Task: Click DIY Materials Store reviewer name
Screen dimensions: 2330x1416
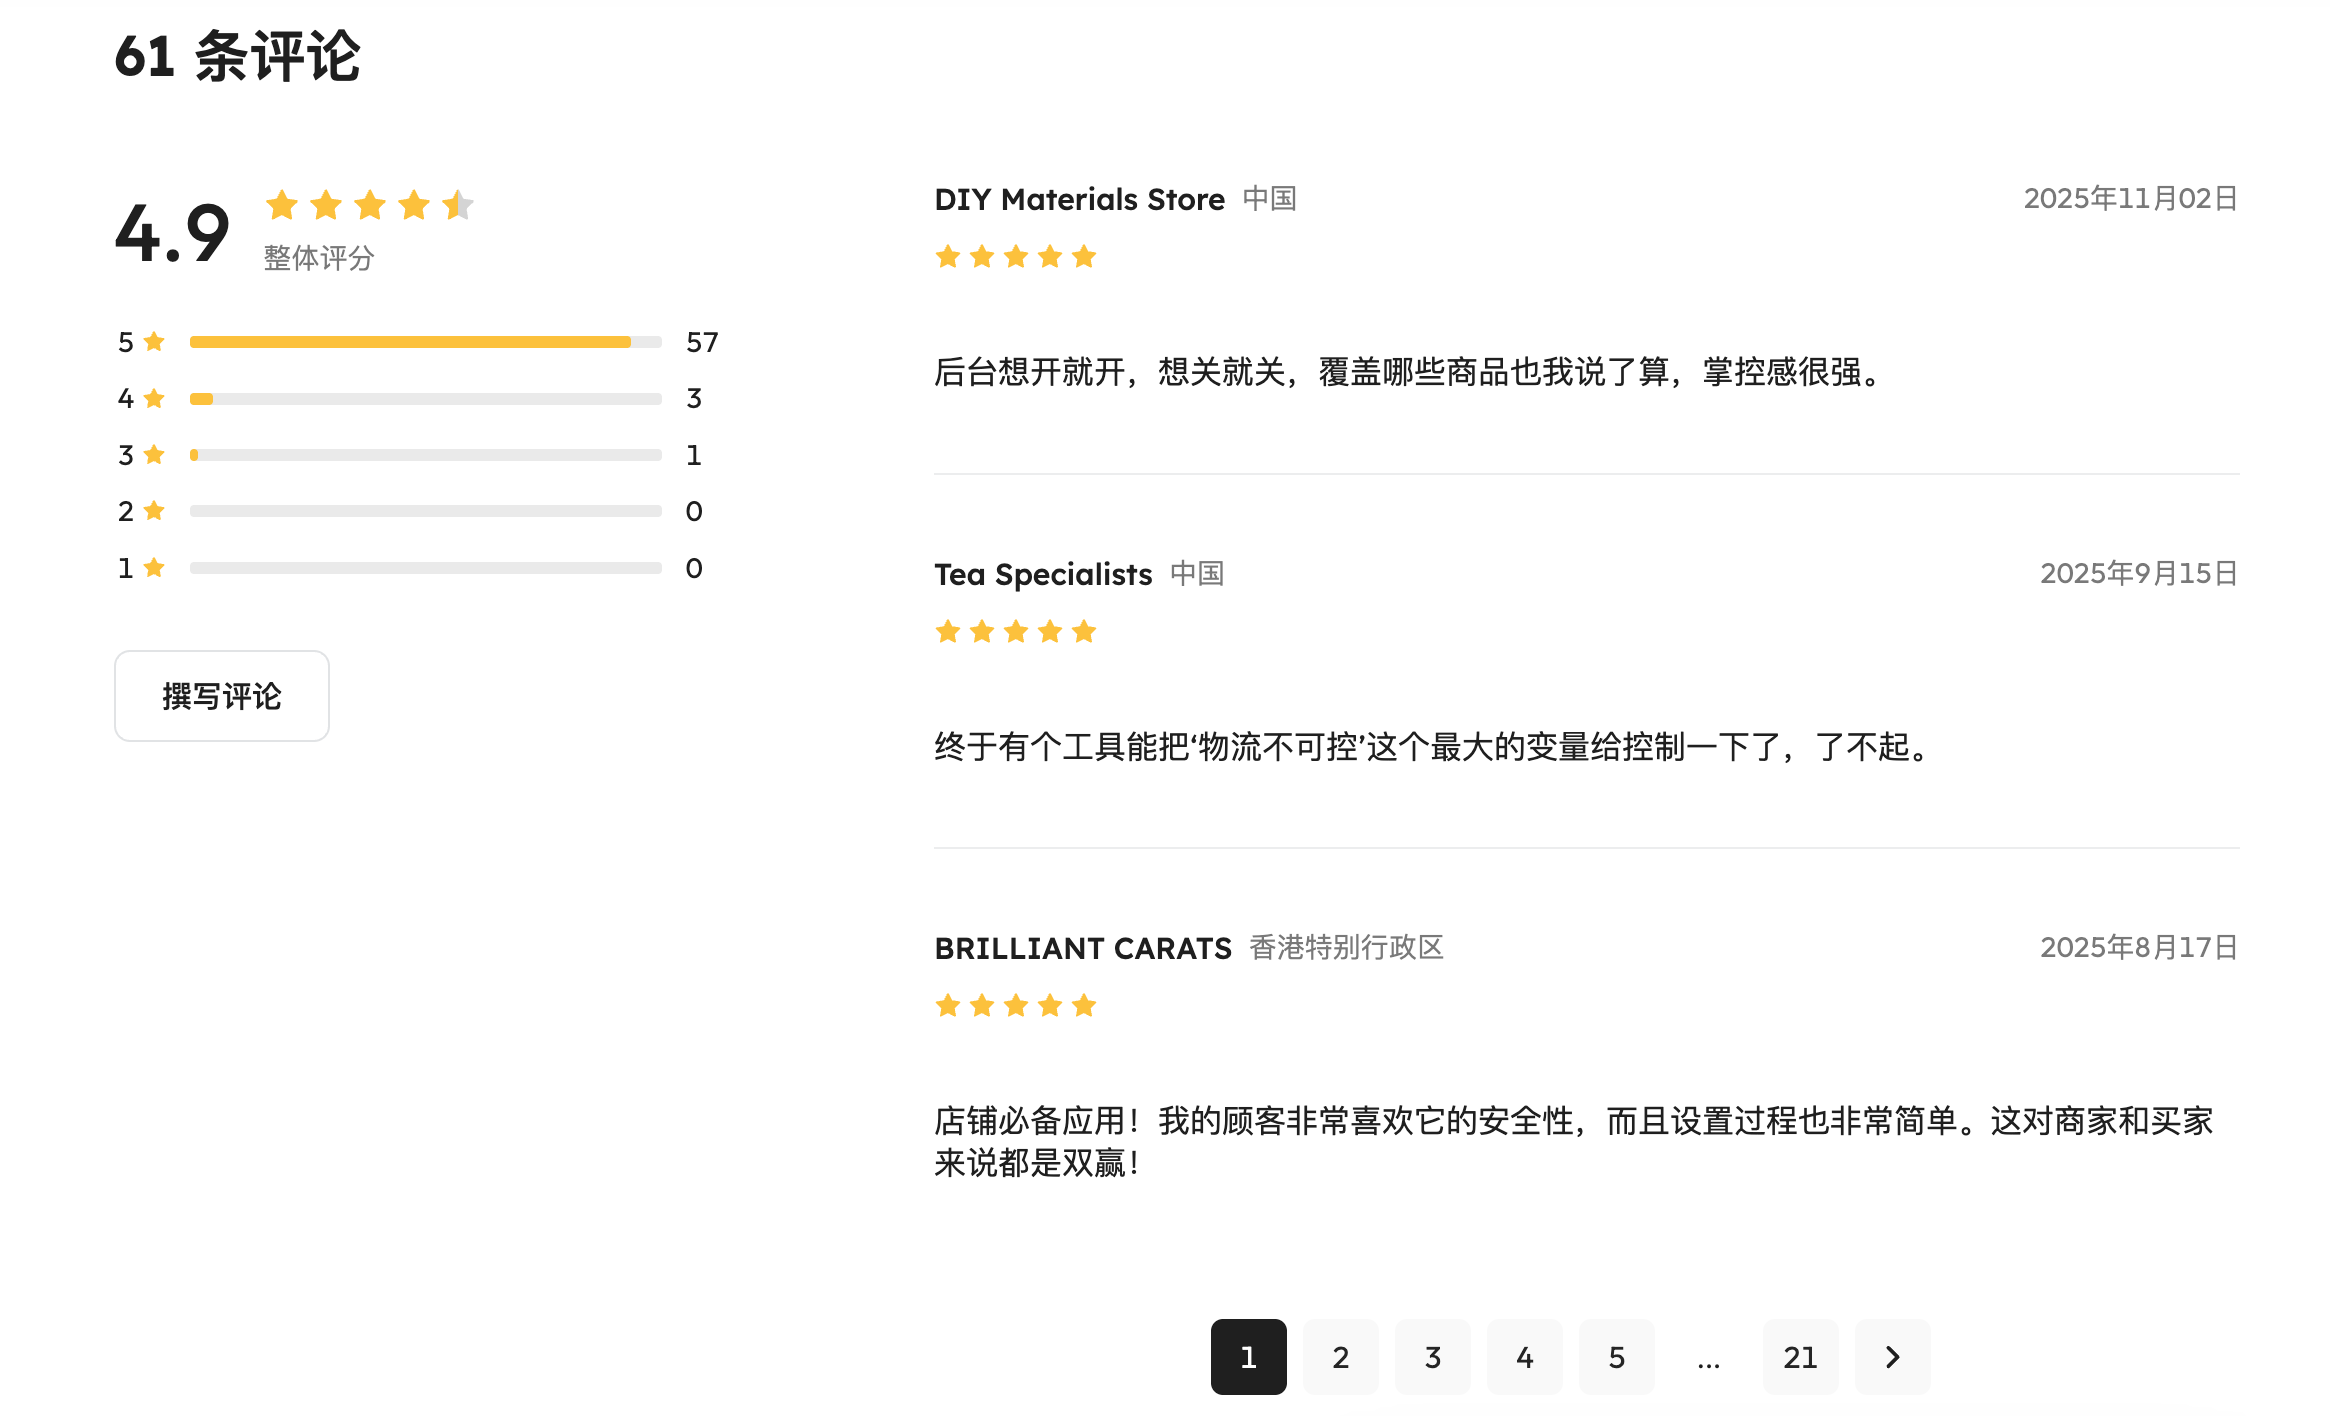Action: pos(1079,199)
